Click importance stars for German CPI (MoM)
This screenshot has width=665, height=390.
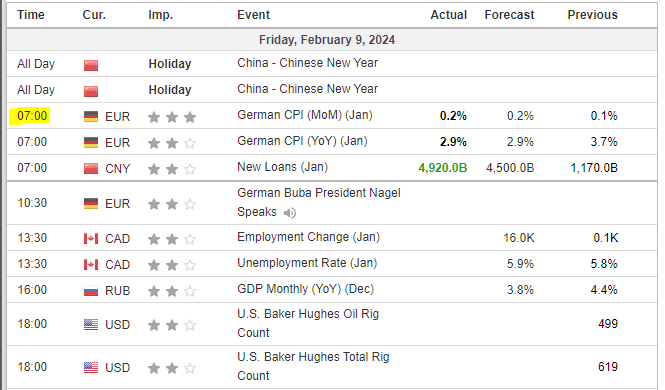pyautogui.click(x=172, y=117)
